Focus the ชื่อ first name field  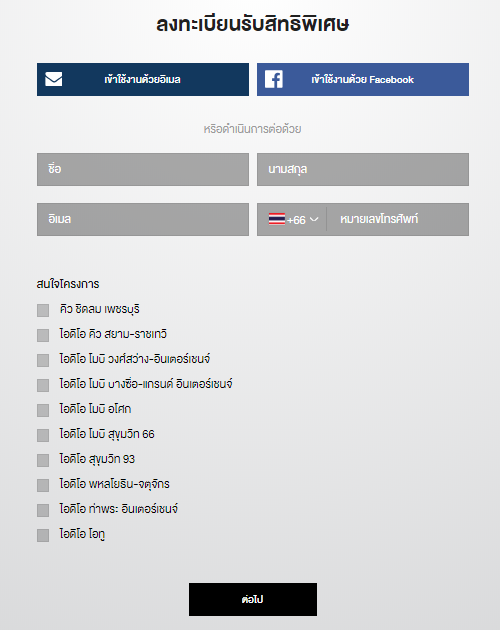(x=143, y=169)
